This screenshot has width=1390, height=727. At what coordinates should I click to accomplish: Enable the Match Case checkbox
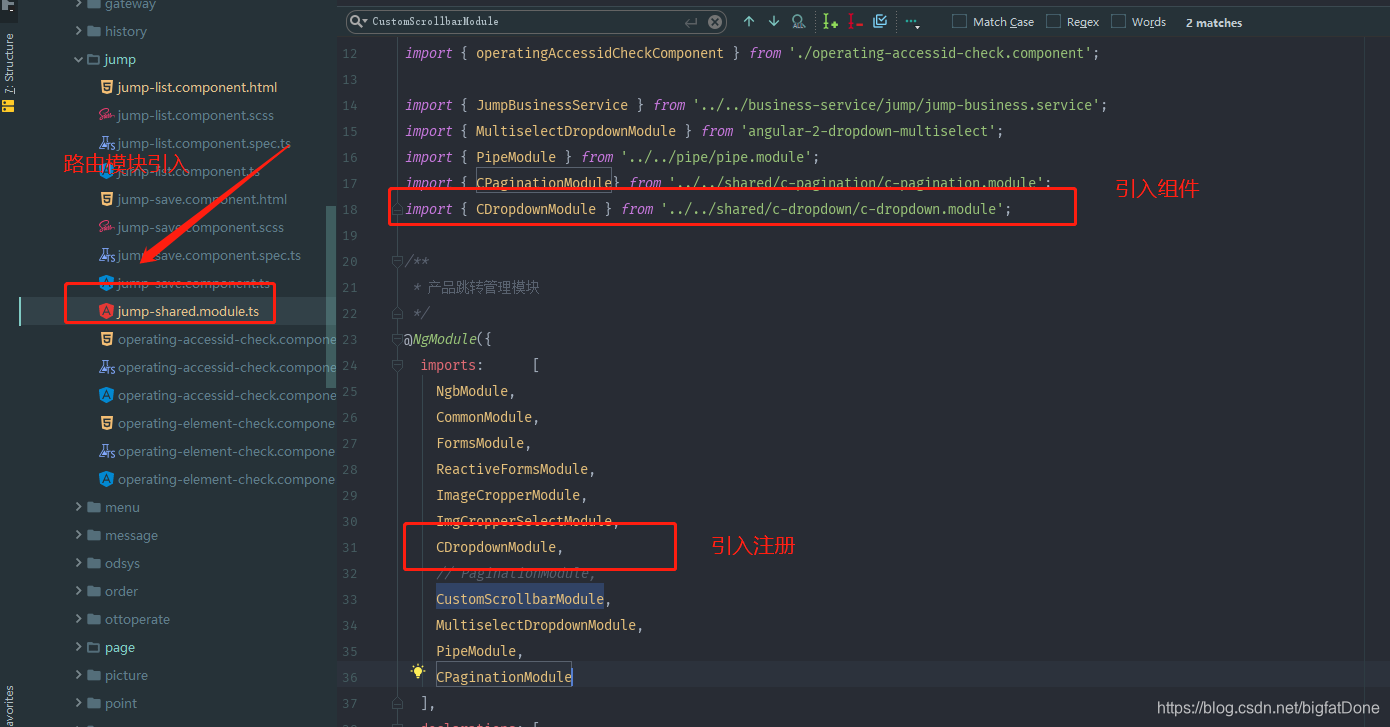(959, 21)
